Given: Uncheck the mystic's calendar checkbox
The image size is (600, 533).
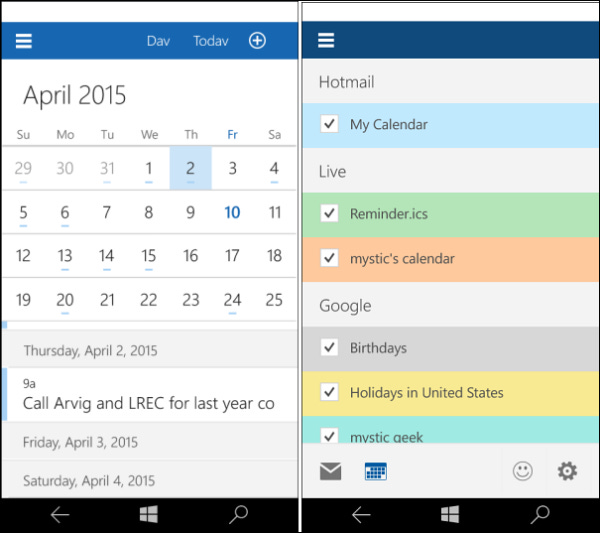Looking at the screenshot, I should (329, 258).
